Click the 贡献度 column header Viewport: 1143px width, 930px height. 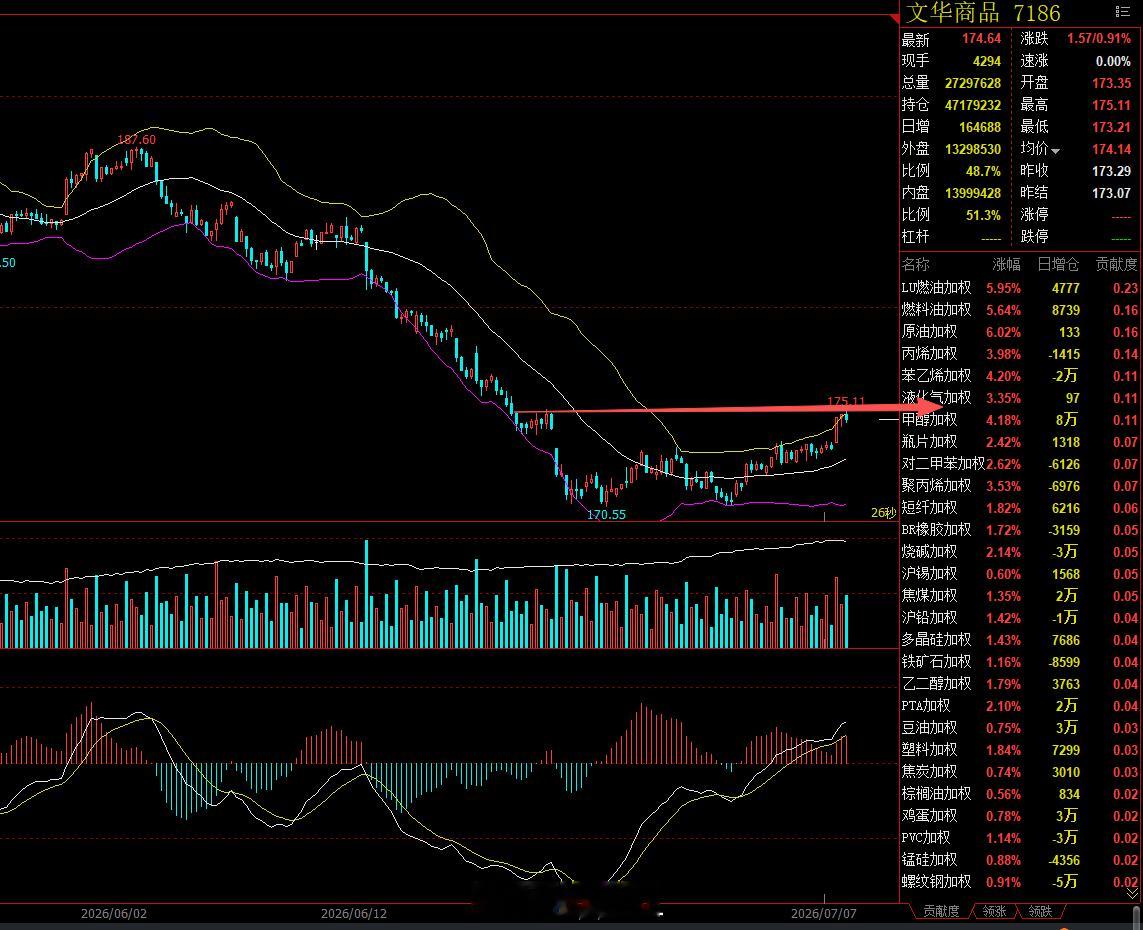1116,265
